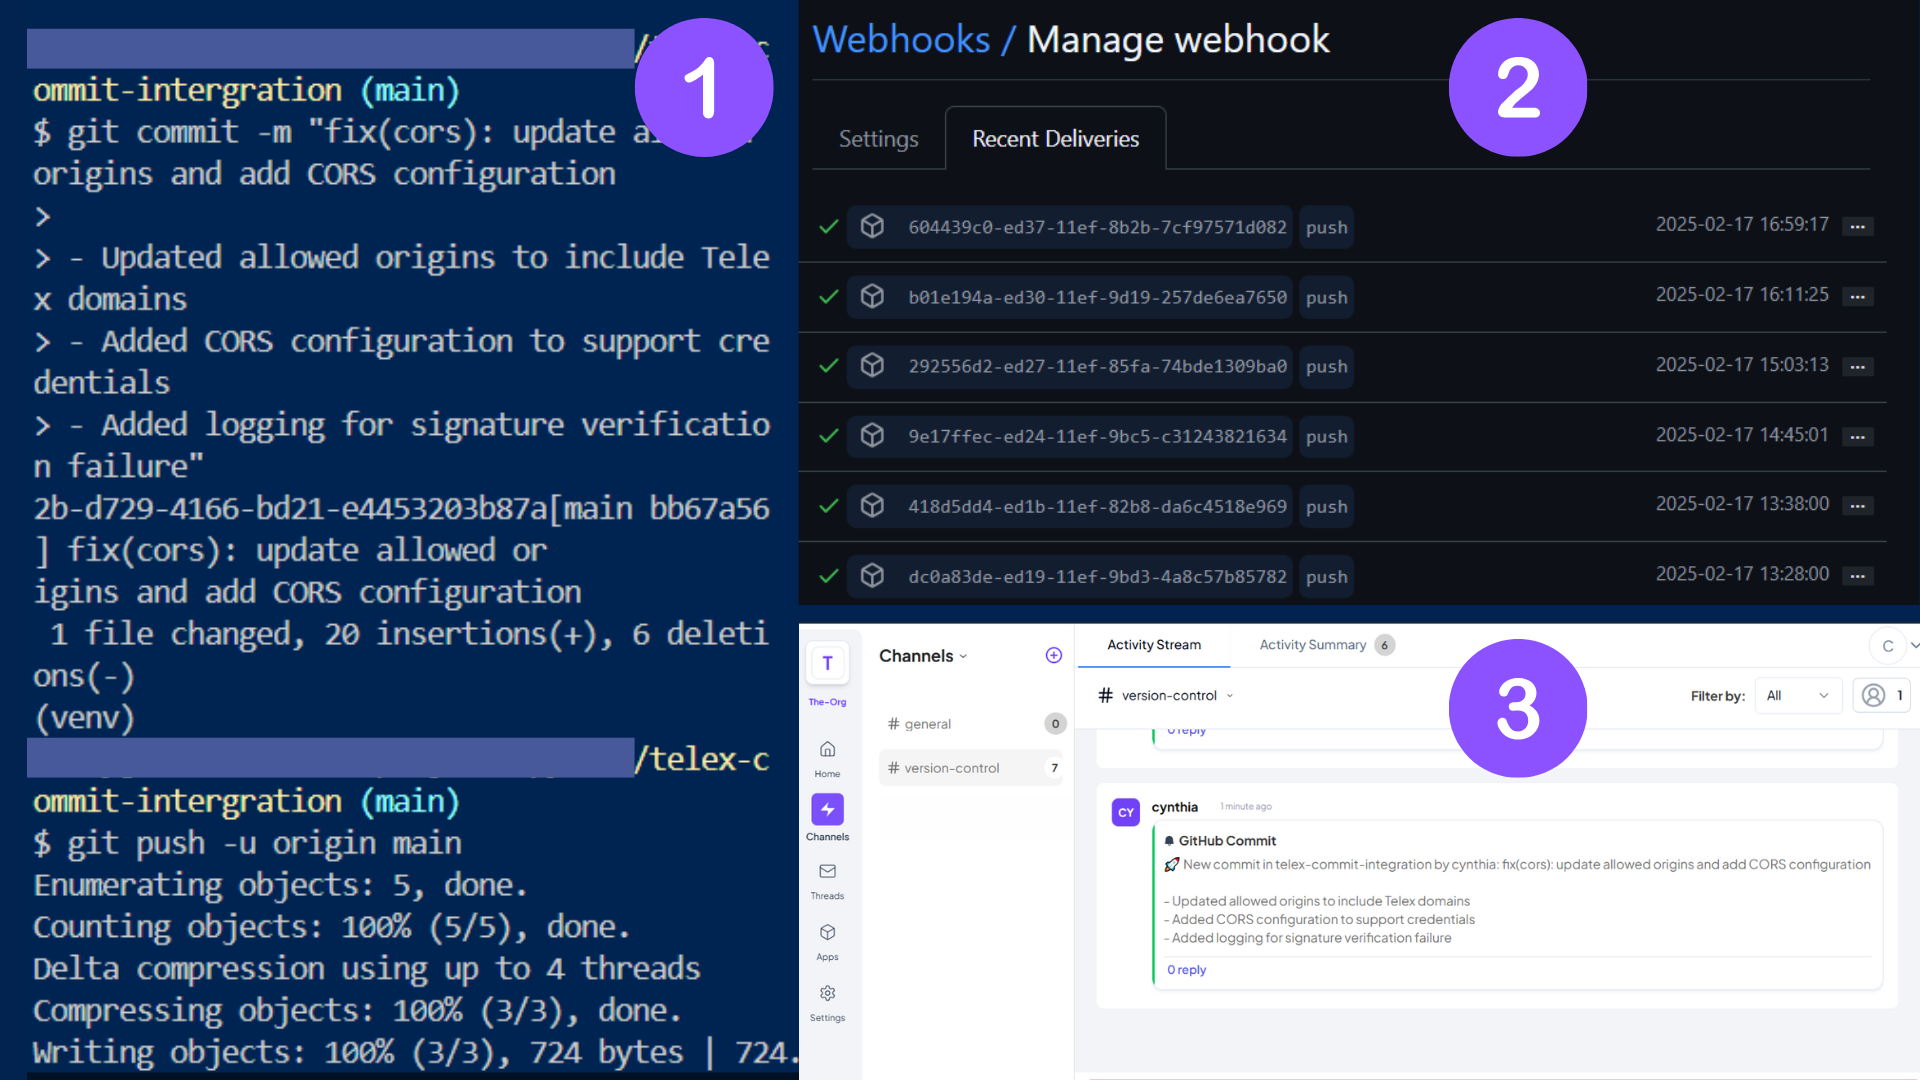Click the members user icon
1920x1080 pixels.
click(x=1874, y=696)
